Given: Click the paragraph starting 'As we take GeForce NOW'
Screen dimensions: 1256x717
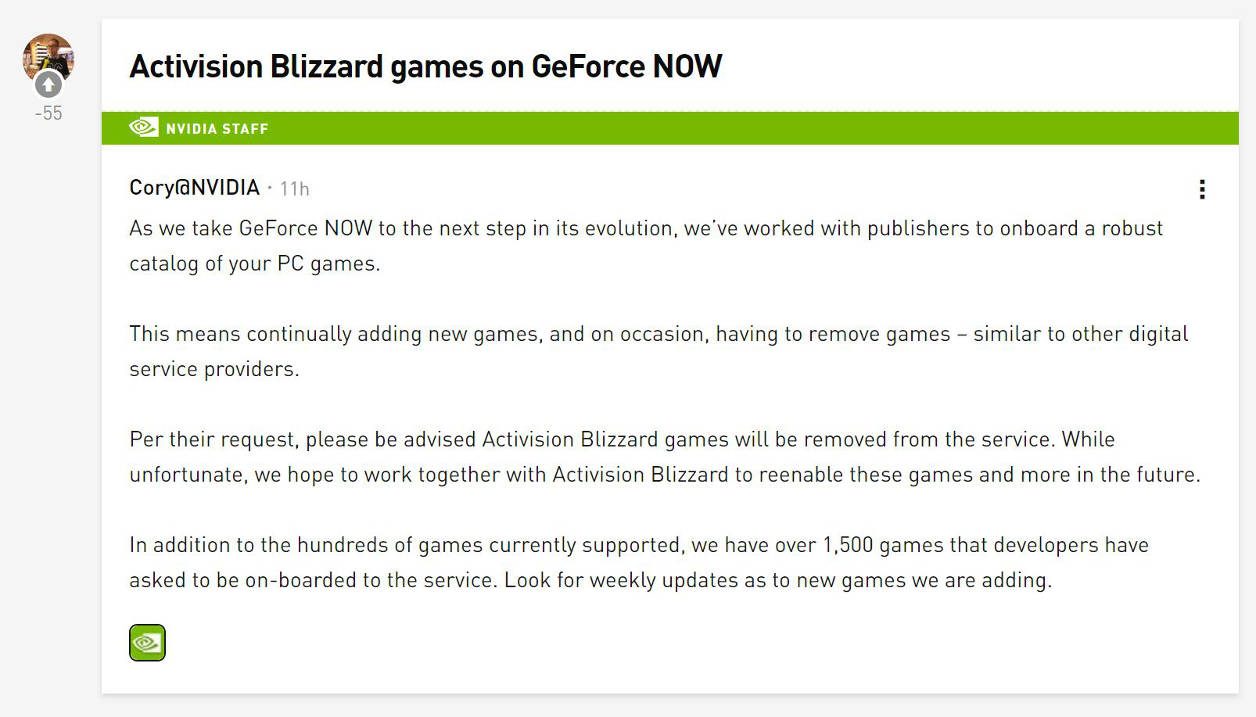Looking at the screenshot, I should [x=646, y=246].
